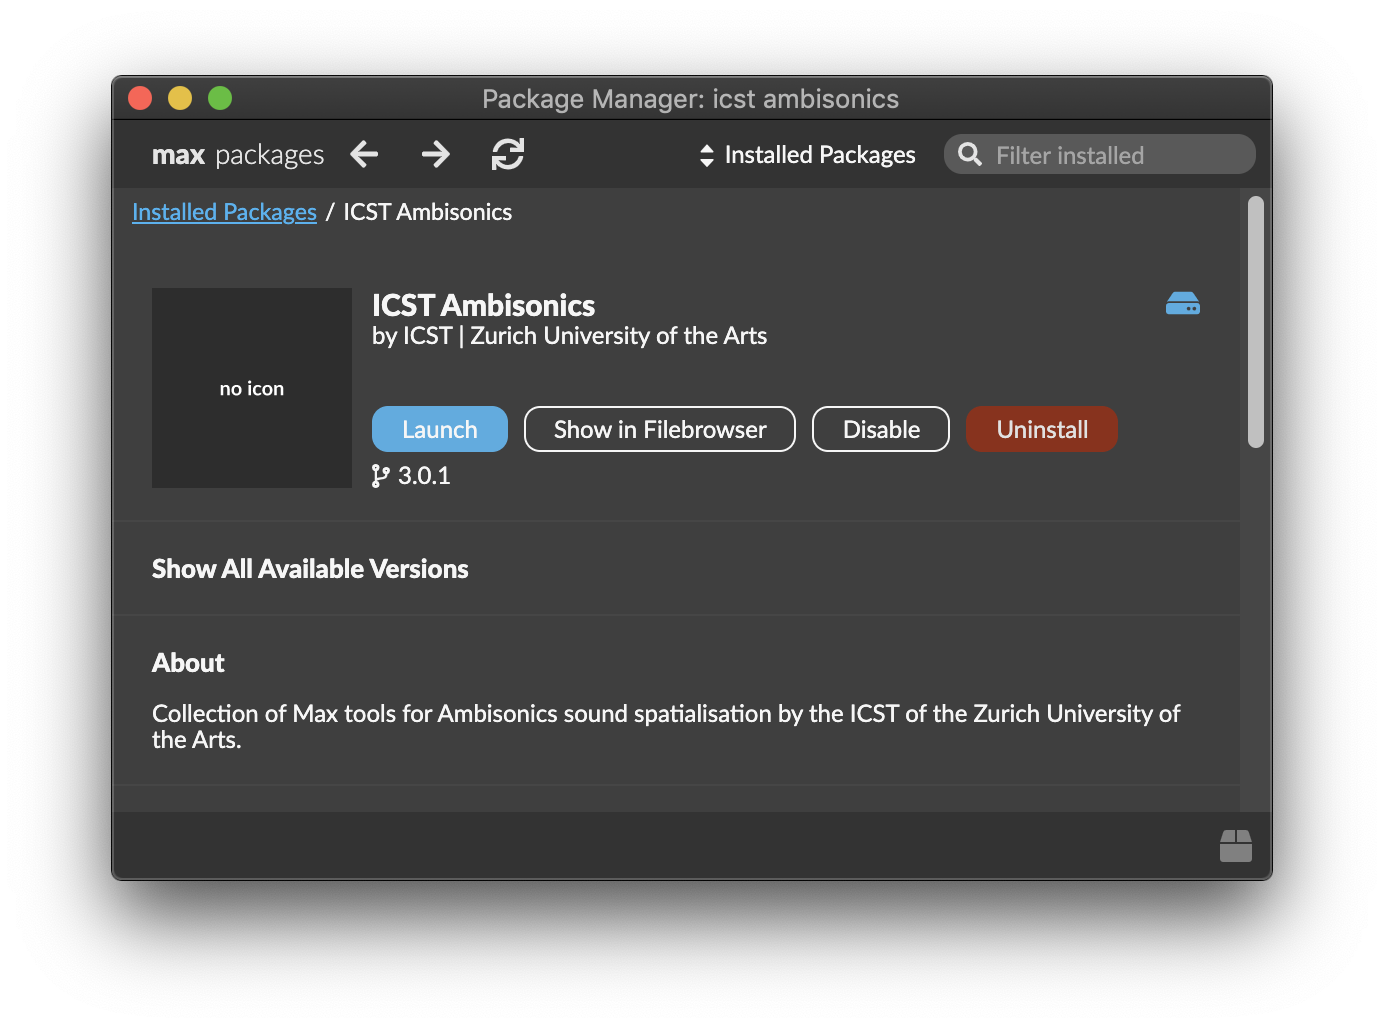Click the back navigation arrow
This screenshot has width=1384, height=1028.
364,154
